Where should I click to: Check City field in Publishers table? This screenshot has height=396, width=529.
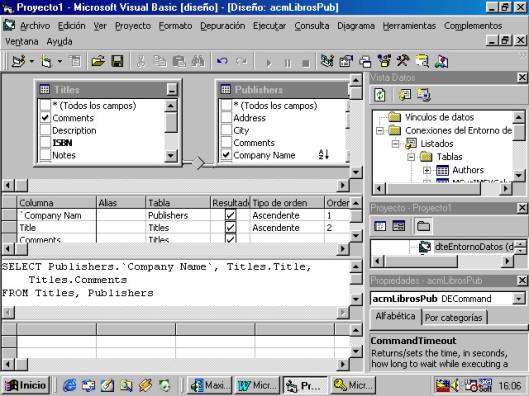[x=226, y=130]
